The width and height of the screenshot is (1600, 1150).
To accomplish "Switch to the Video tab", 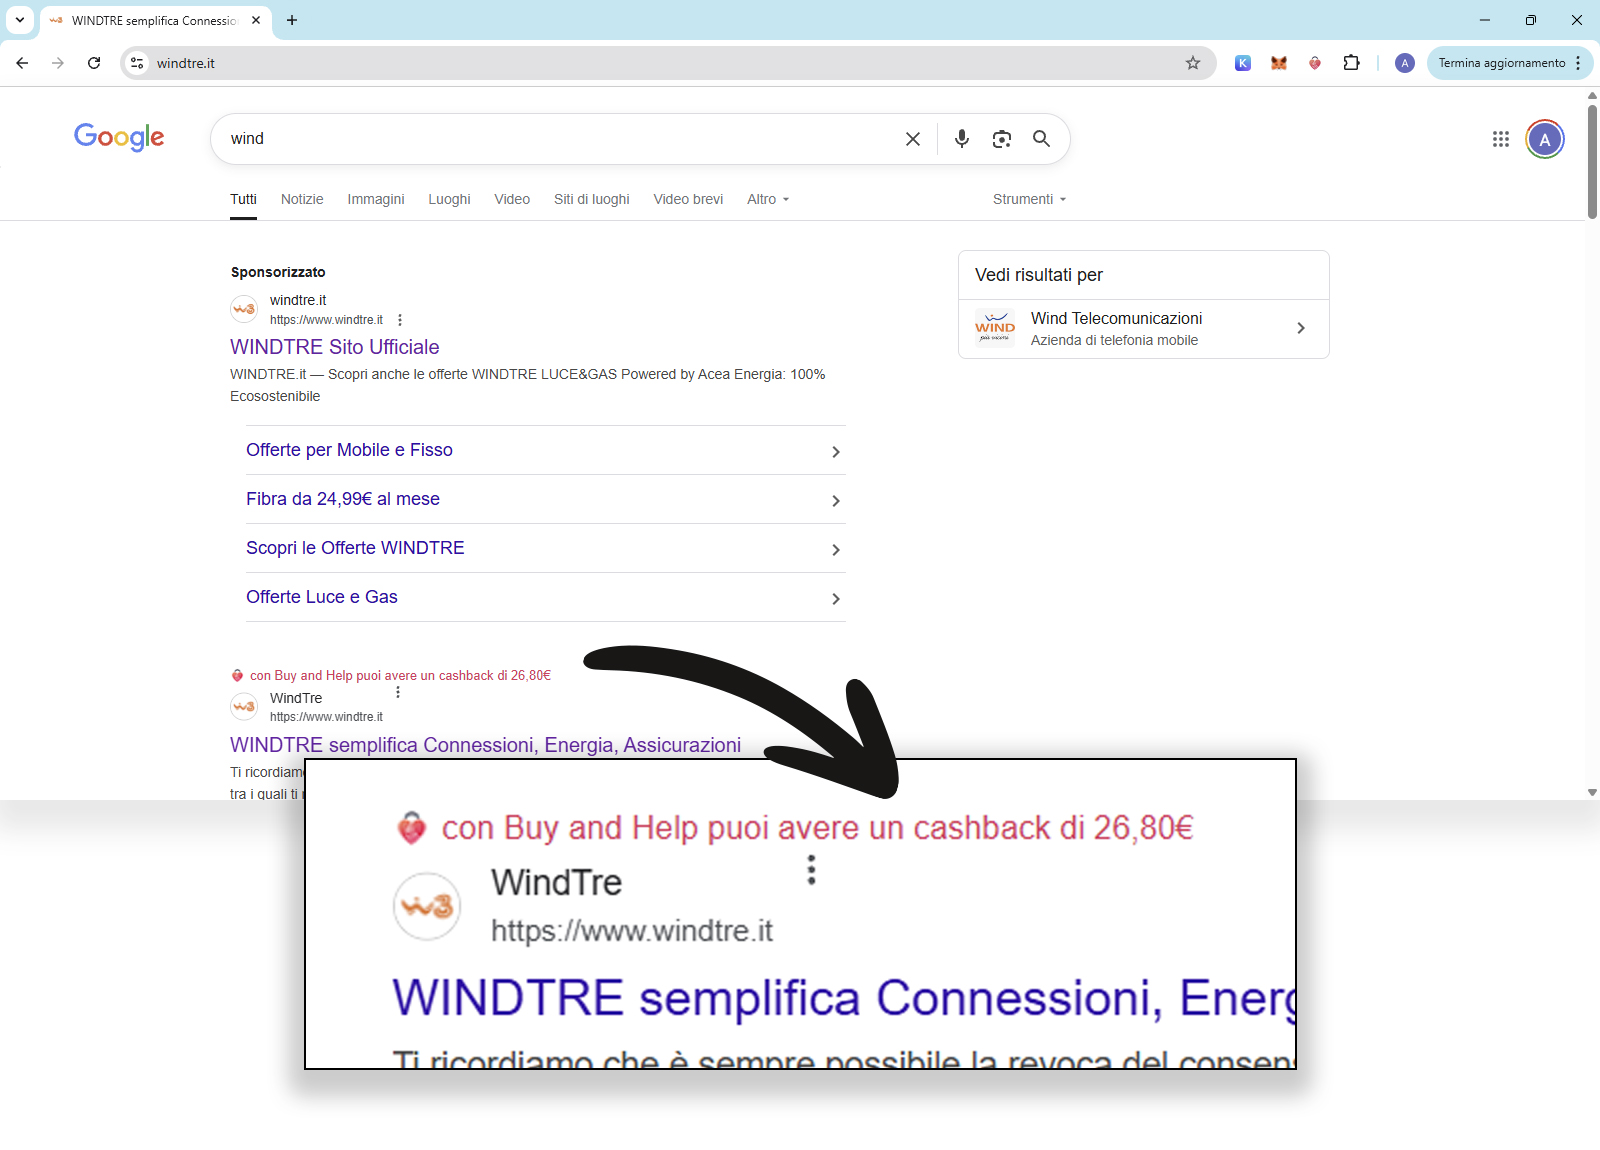I will point(512,199).
